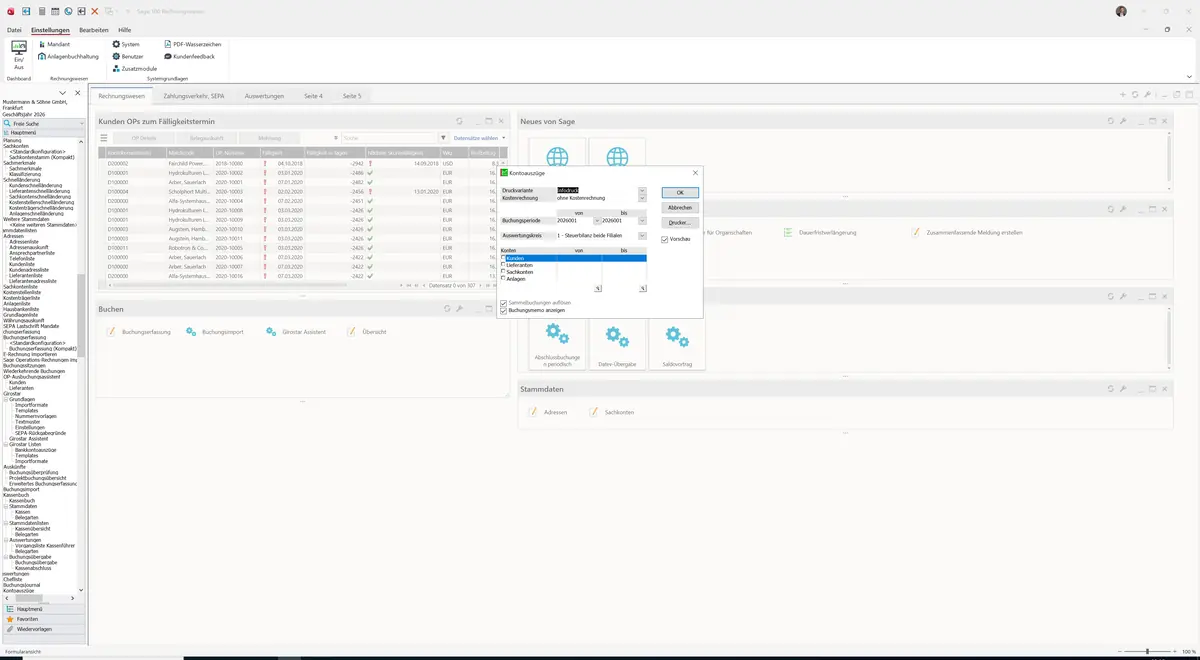Click the zoom slider in the status bar
This screenshot has height=660, width=1200.
1147,651
